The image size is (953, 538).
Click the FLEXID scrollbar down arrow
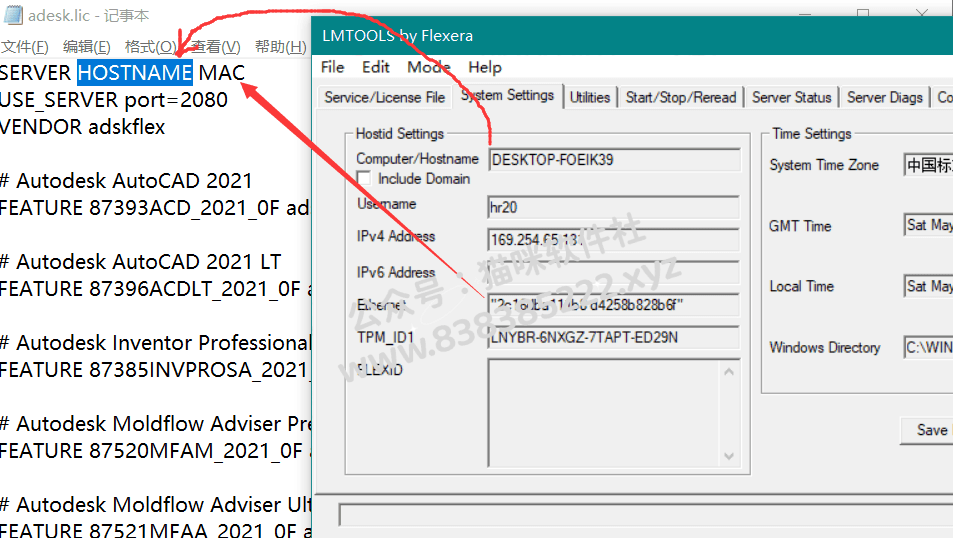[x=729, y=456]
